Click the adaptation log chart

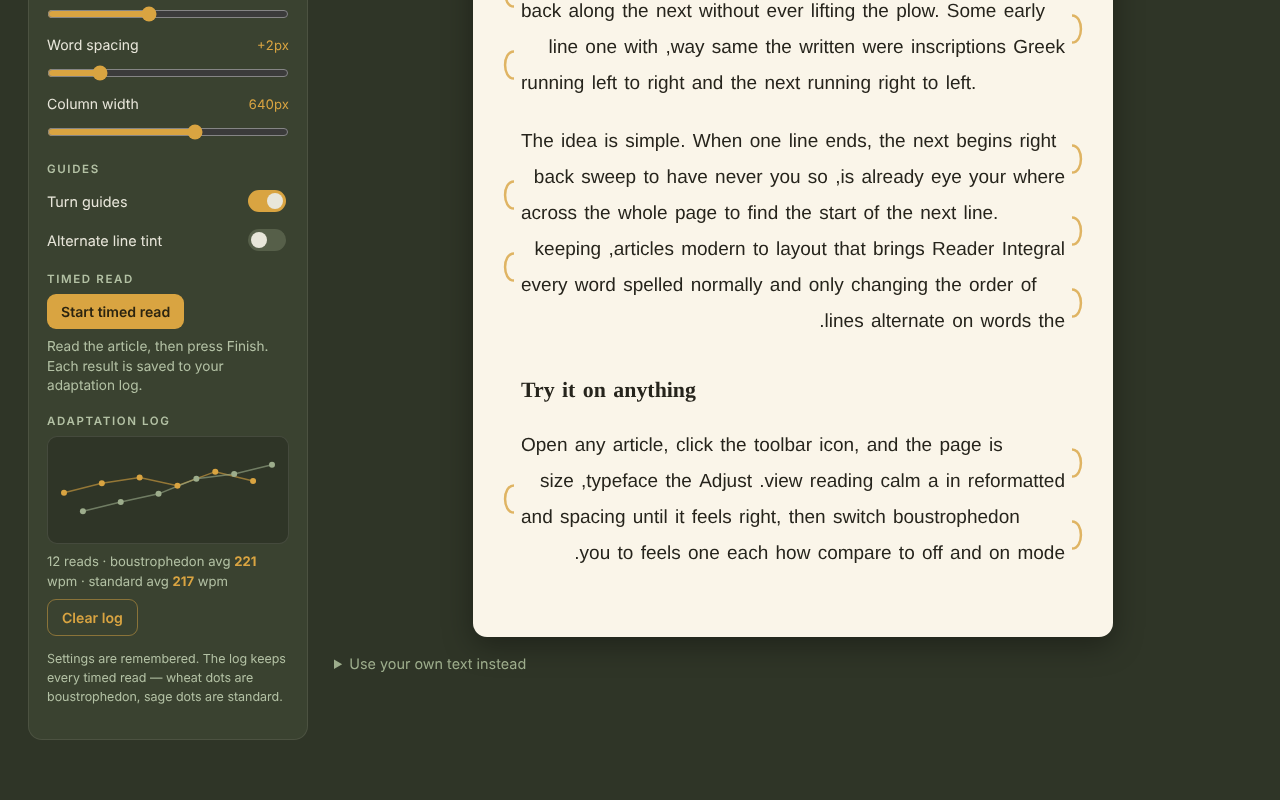point(168,490)
